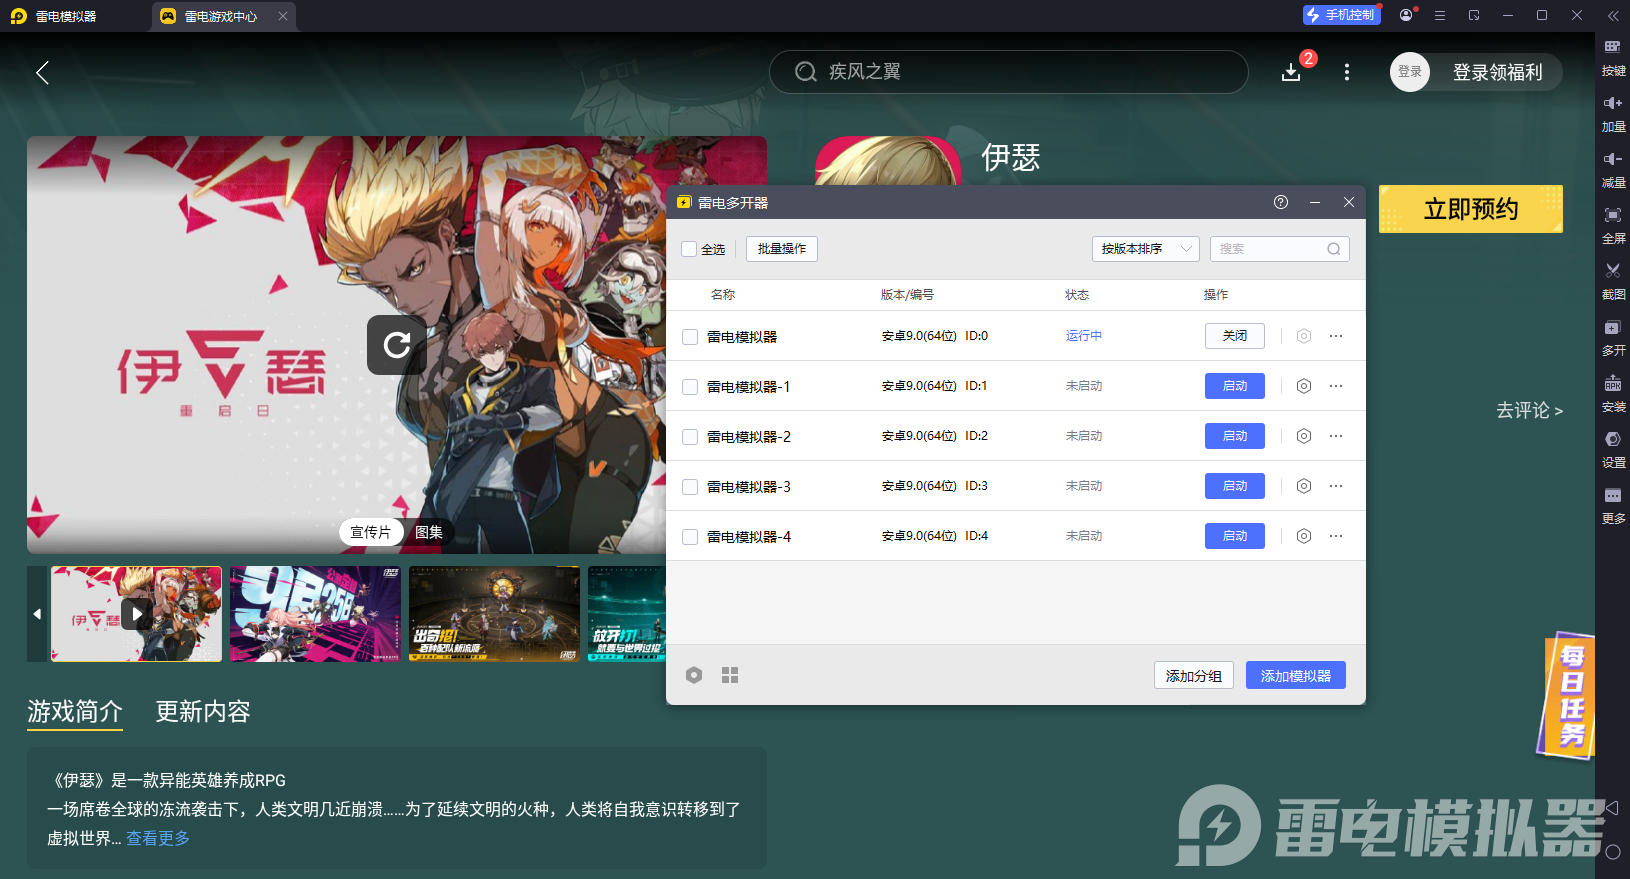Screen dimensions: 1630x879
Task: Check the 全选 select-all checkbox
Action: coord(689,249)
